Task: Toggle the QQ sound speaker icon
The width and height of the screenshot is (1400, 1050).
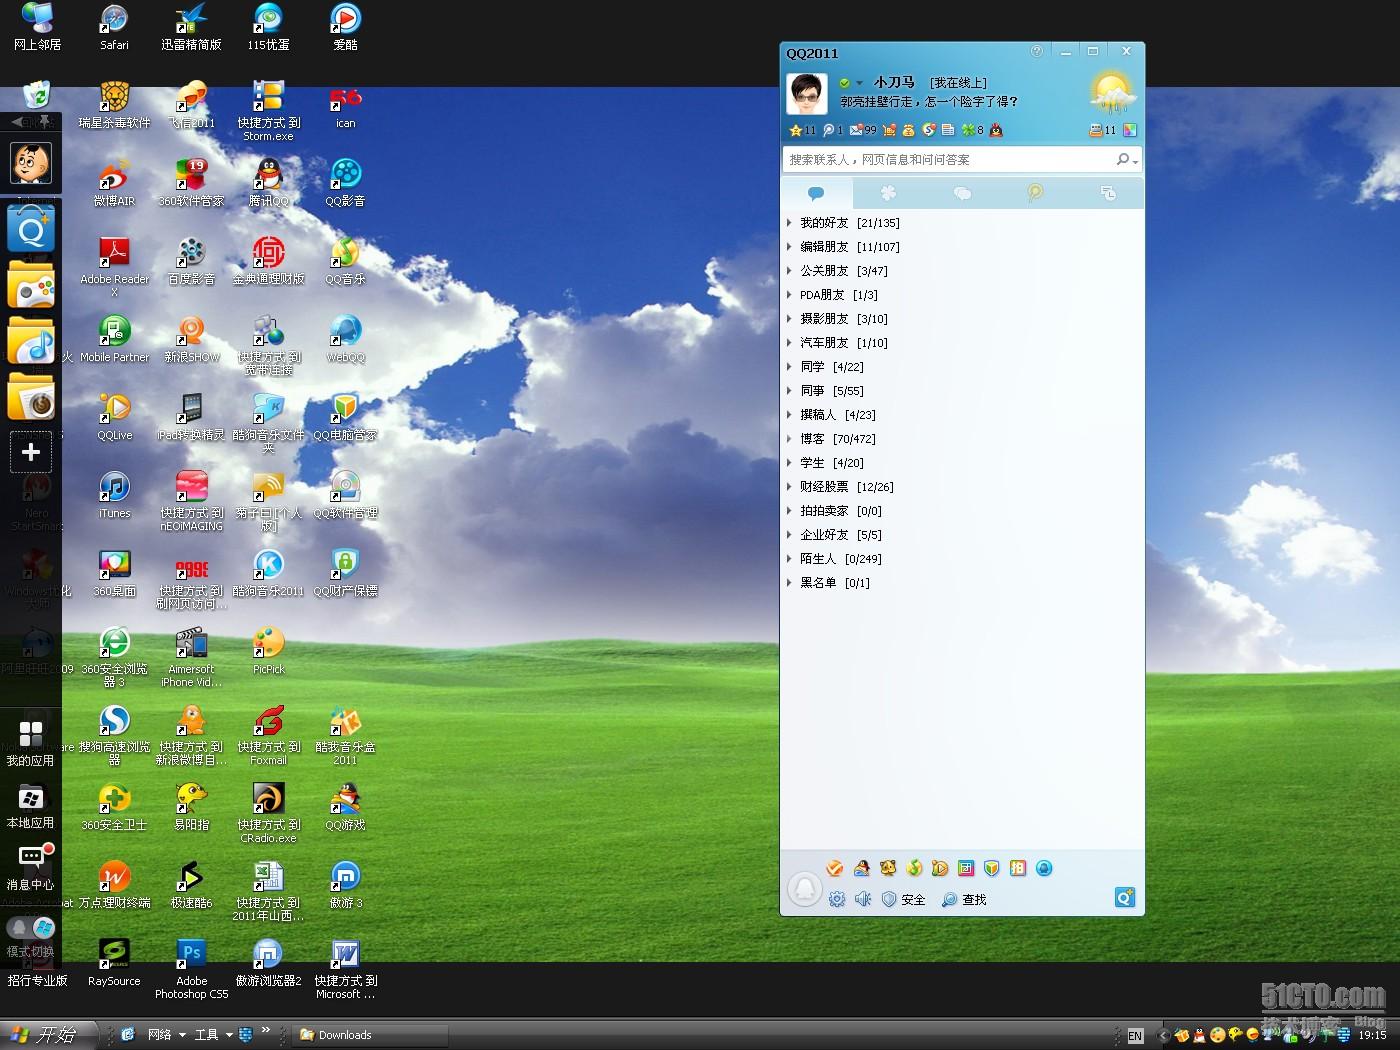Action: (863, 899)
